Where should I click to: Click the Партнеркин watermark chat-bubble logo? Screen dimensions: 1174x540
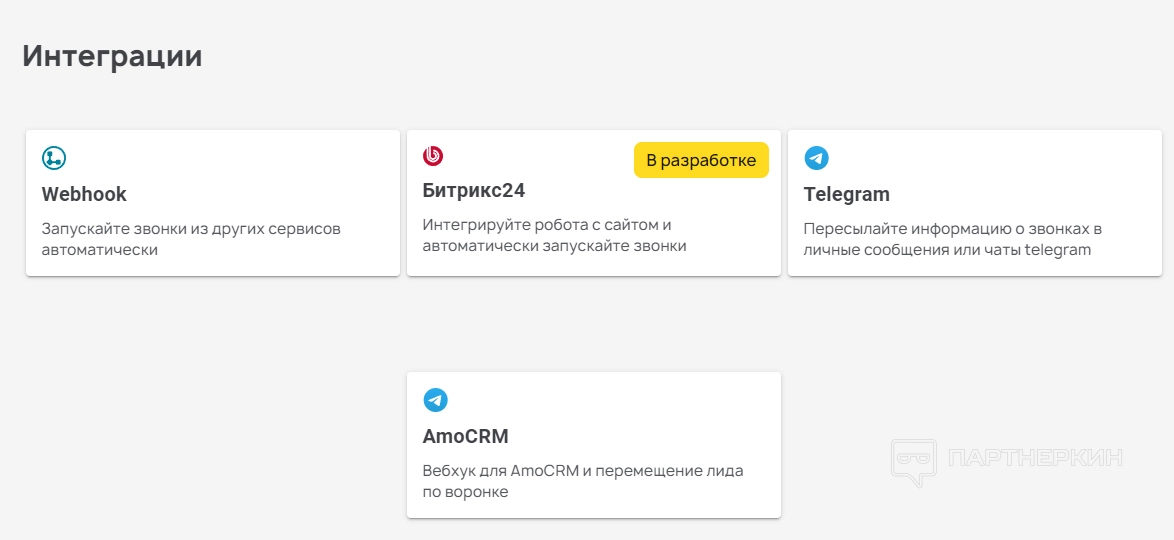pos(913,461)
